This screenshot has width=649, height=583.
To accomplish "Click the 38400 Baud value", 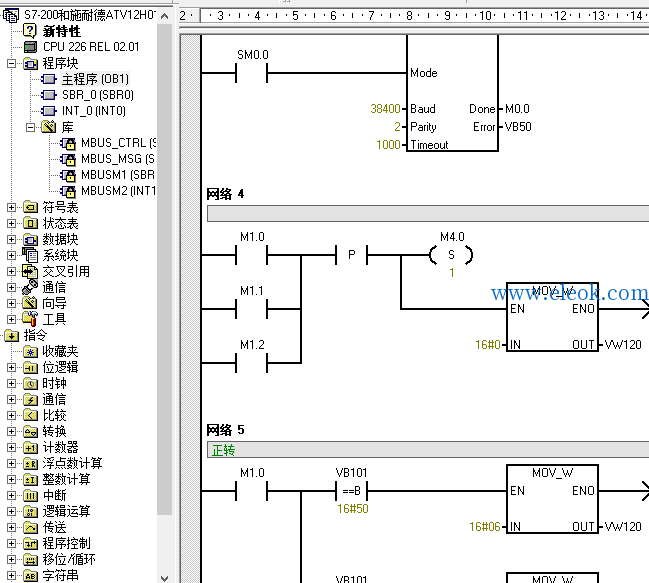I will pyautogui.click(x=385, y=109).
